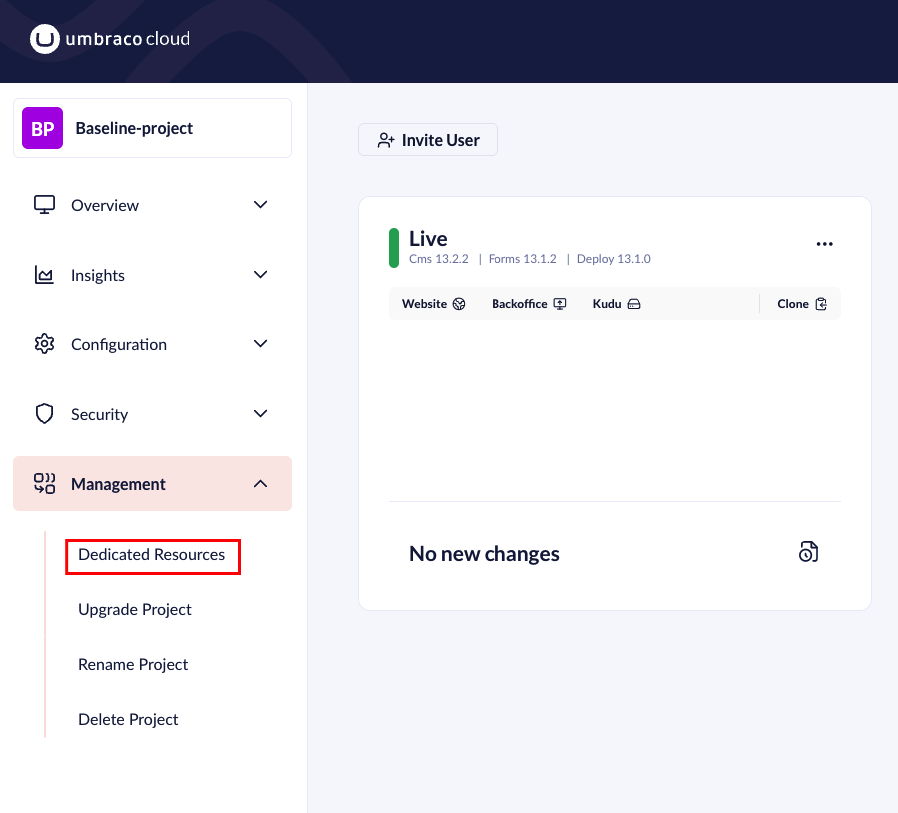Click the Management section icon
Image resolution: width=898 pixels, height=813 pixels.
coord(44,484)
